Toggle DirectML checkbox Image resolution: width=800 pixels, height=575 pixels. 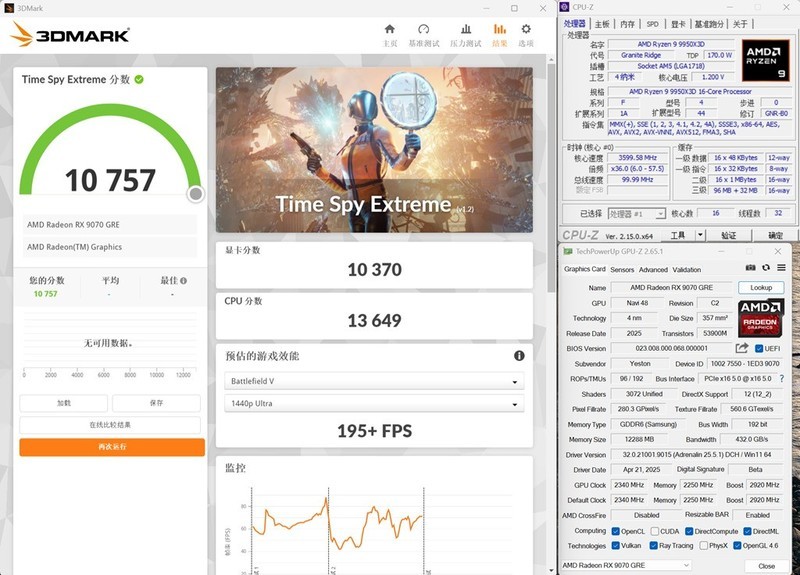747,531
